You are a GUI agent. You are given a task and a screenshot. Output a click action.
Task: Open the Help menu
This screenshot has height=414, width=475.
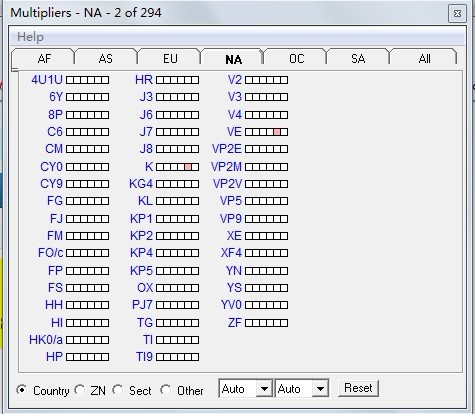(x=30, y=37)
